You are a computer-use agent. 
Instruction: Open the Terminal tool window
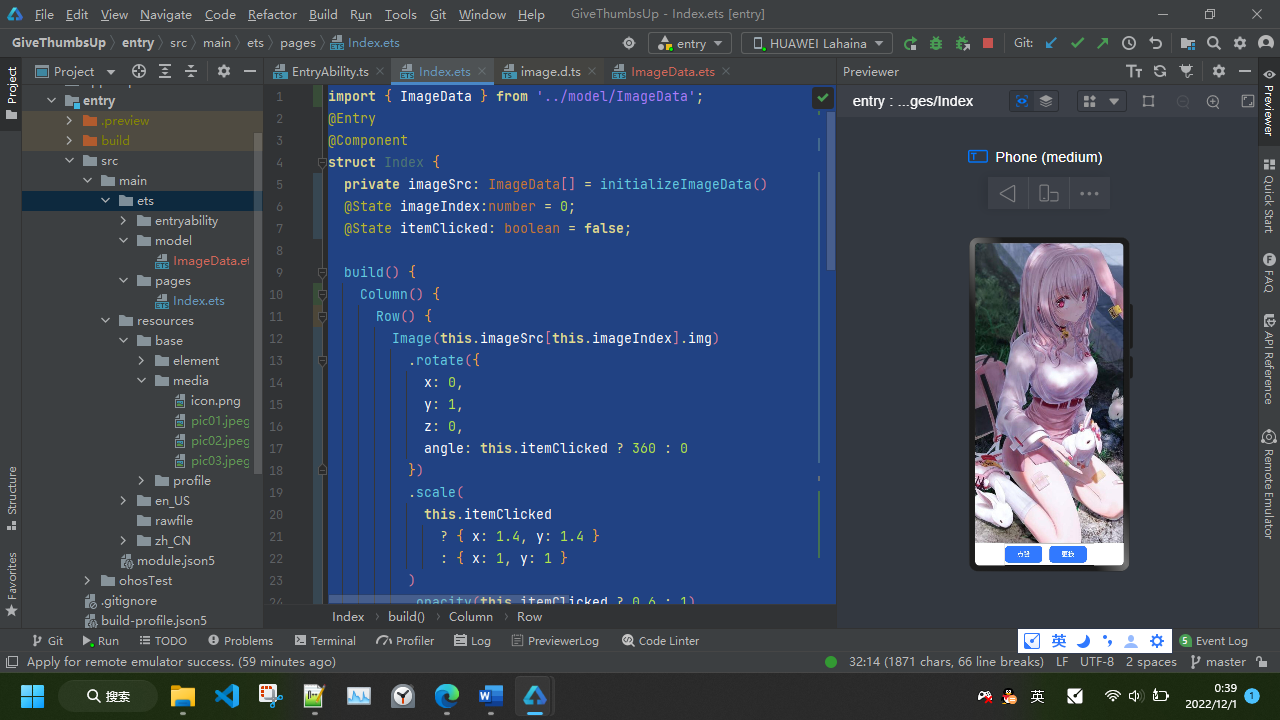point(324,640)
